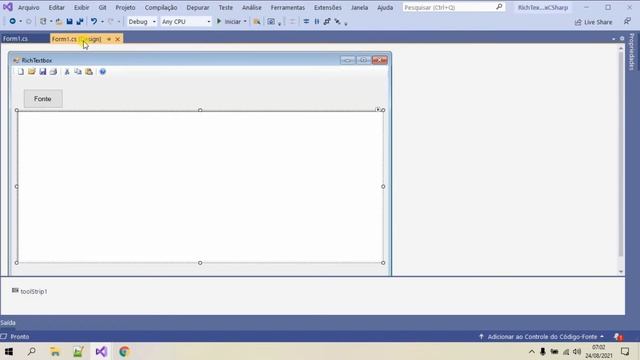Open the Depurar menu
The height and width of the screenshot is (360, 640).
[x=198, y=7]
